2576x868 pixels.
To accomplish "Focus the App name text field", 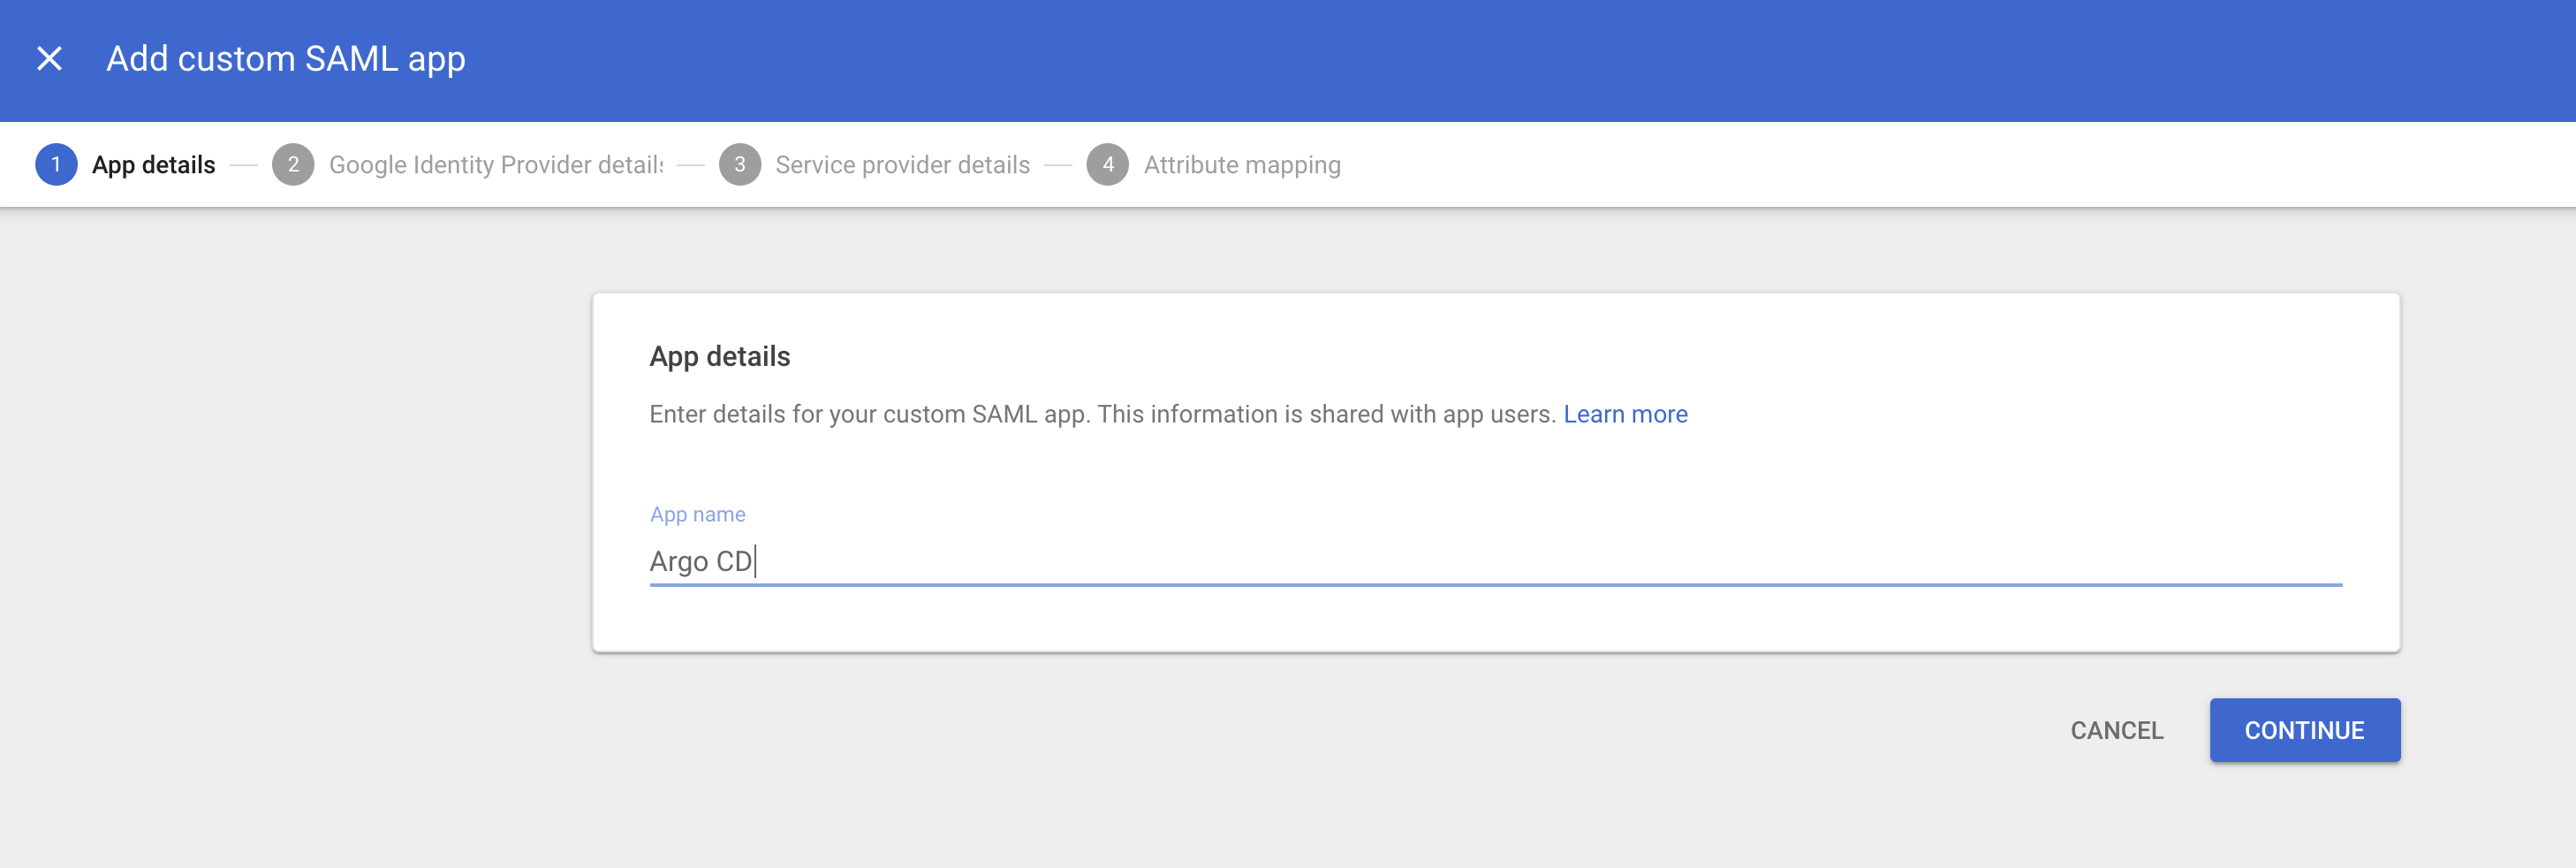I will click(1494, 561).
